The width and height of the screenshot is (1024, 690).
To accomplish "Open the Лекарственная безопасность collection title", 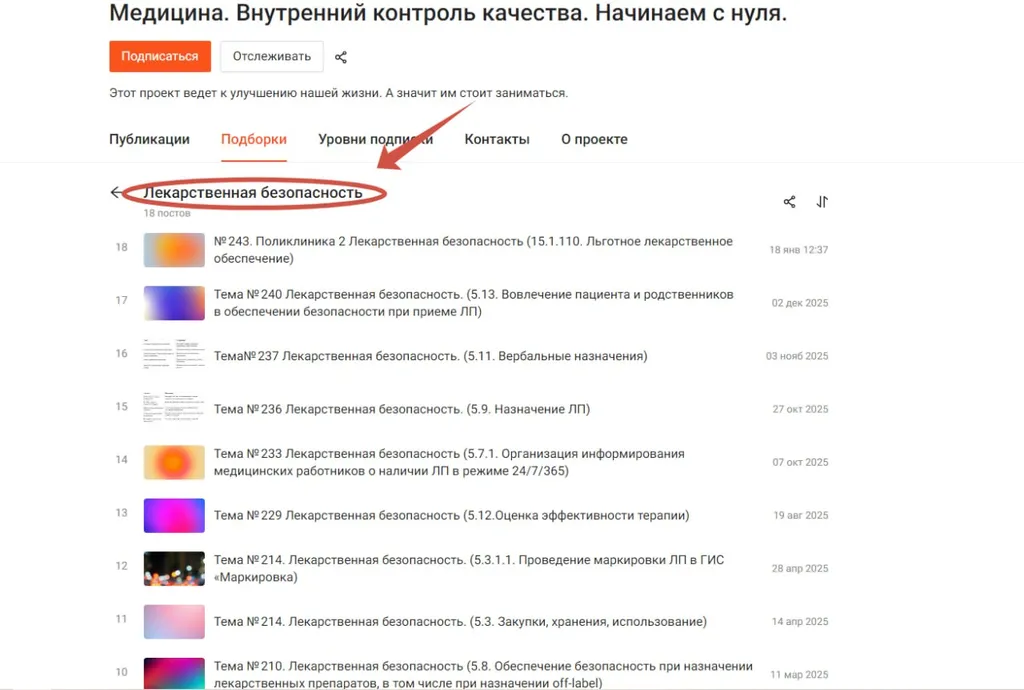I will [x=254, y=191].
